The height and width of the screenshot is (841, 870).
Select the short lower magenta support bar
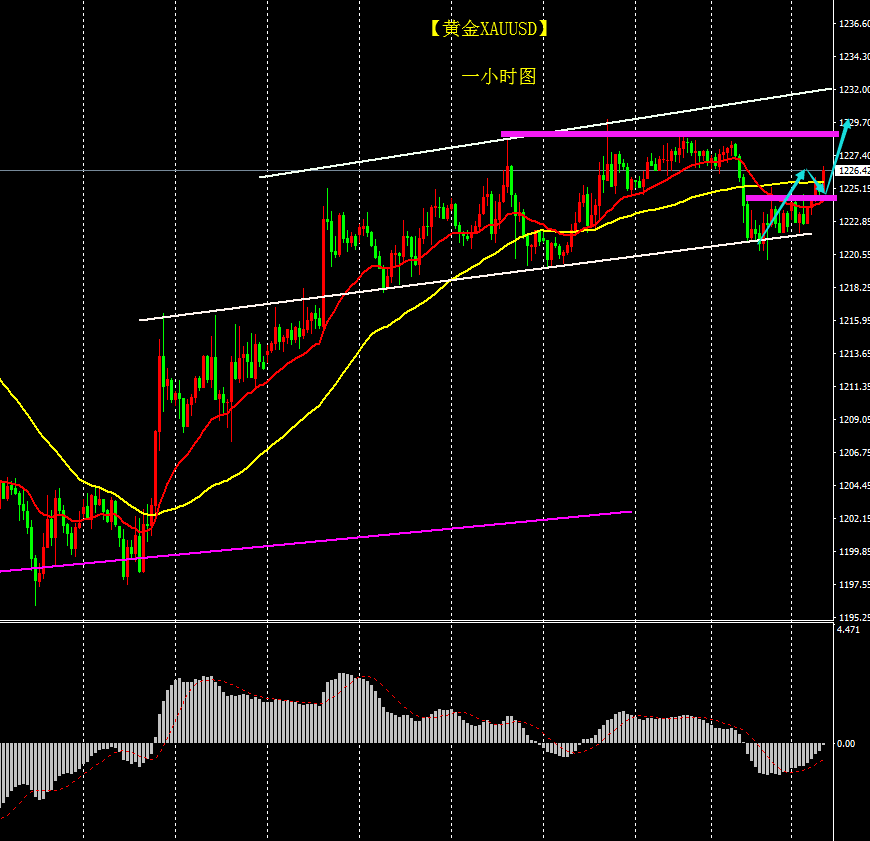[x=790, y=198]
